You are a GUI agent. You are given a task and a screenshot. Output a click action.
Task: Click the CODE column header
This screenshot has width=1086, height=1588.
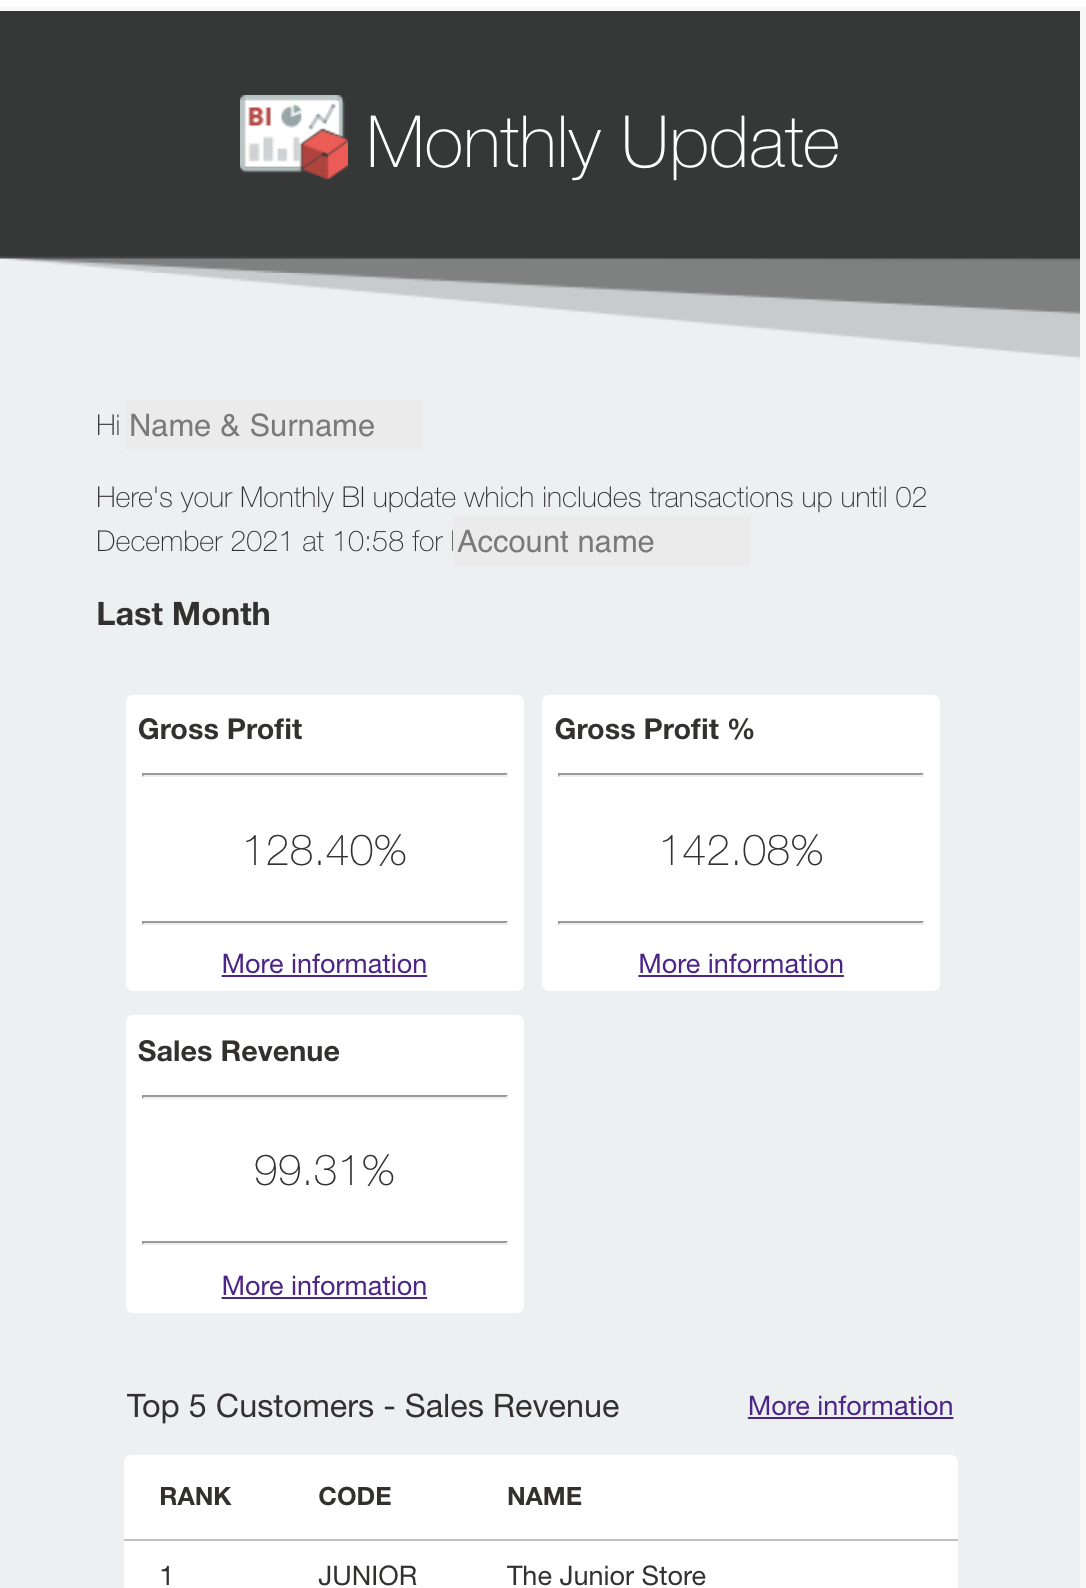click(x=355, y=1496)
